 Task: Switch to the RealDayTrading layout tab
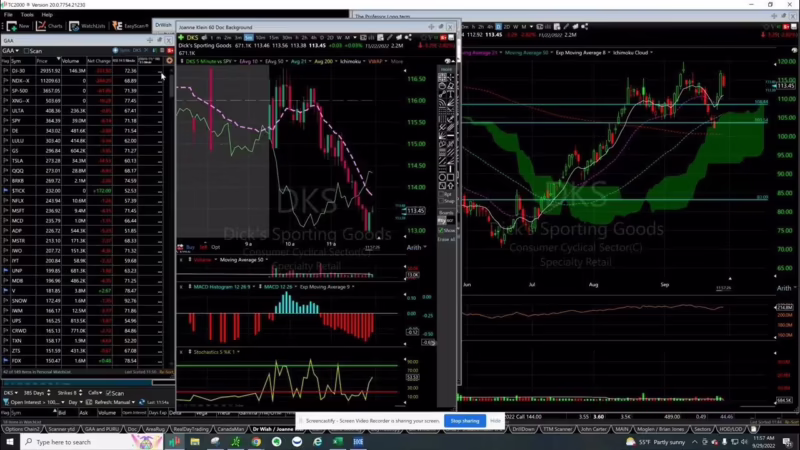point(191,429)
